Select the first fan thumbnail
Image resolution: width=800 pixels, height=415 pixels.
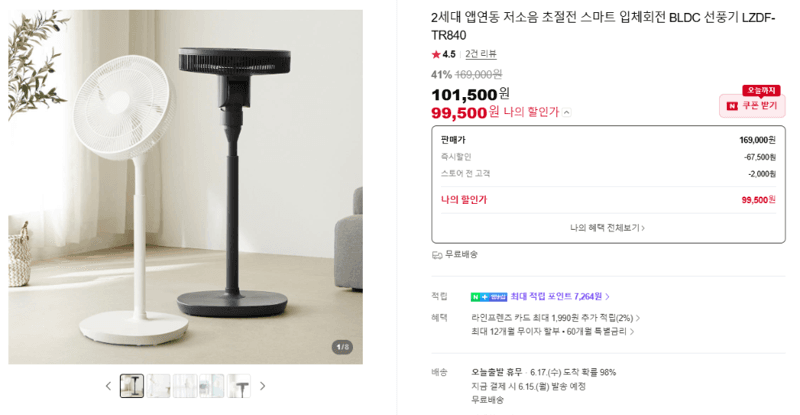click(x=132, y=386)
